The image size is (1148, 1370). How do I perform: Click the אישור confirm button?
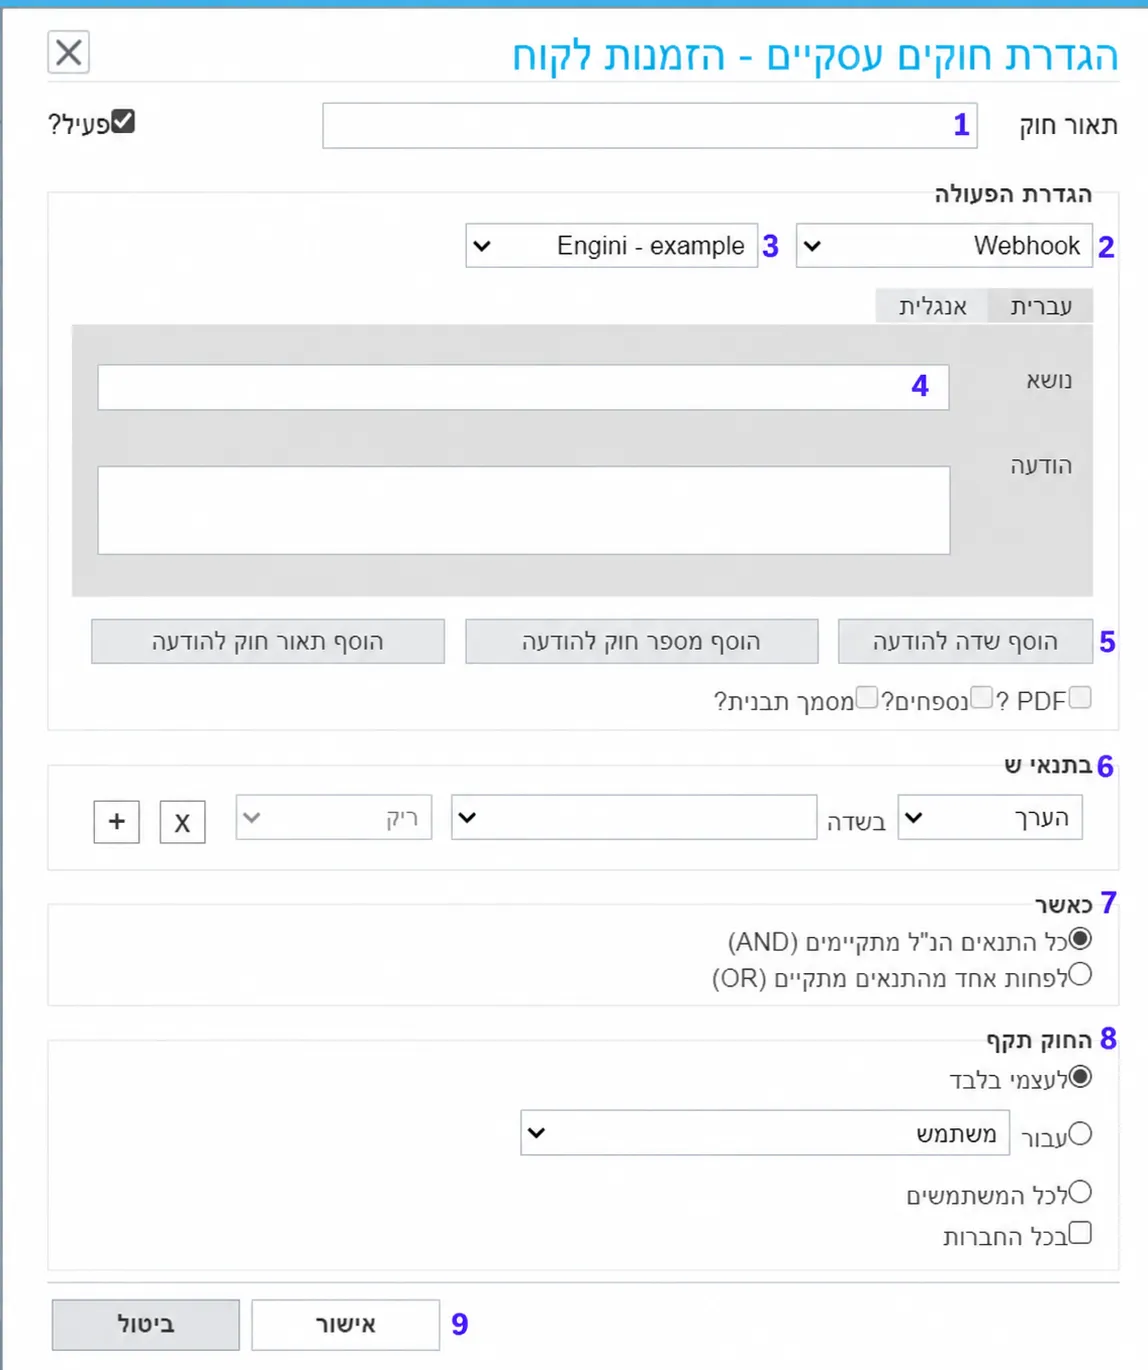coord(346,1325)
